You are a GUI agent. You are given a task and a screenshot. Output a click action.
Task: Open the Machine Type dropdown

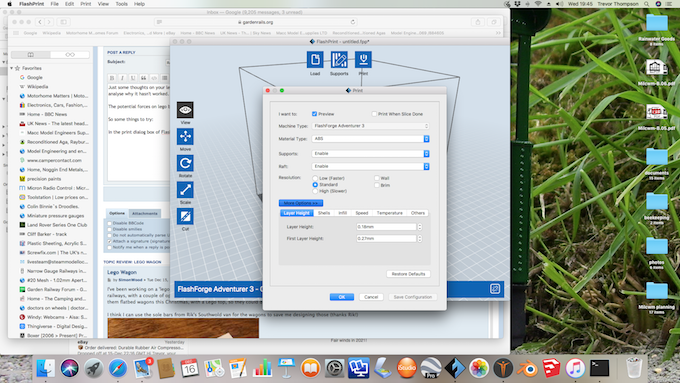pos(370,126)
